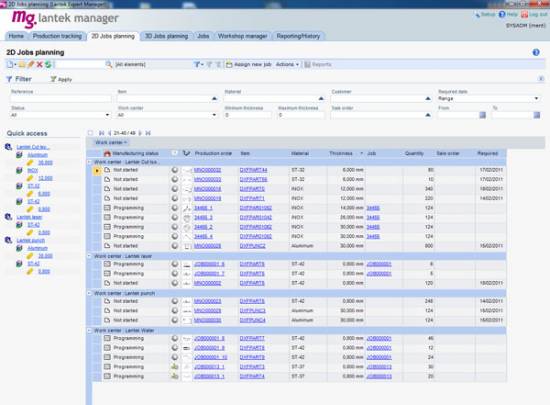Go to the previous results page
This screenshot has width=550, height=405.
click(110, 133)
